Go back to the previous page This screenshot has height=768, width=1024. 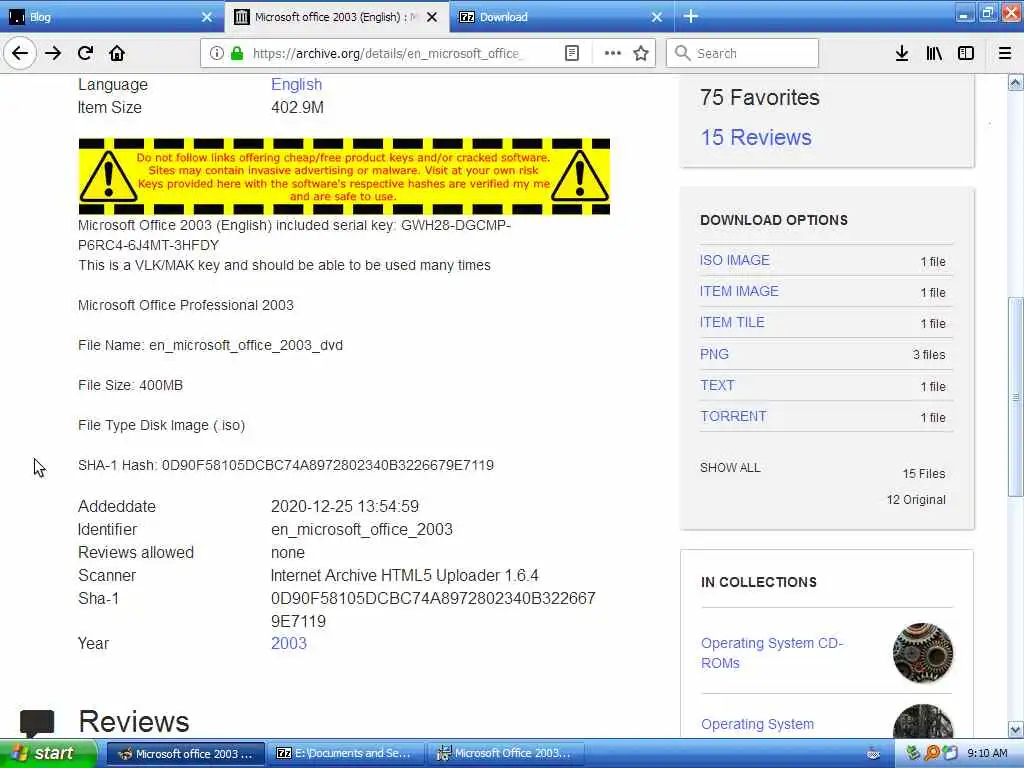[20, 53]
